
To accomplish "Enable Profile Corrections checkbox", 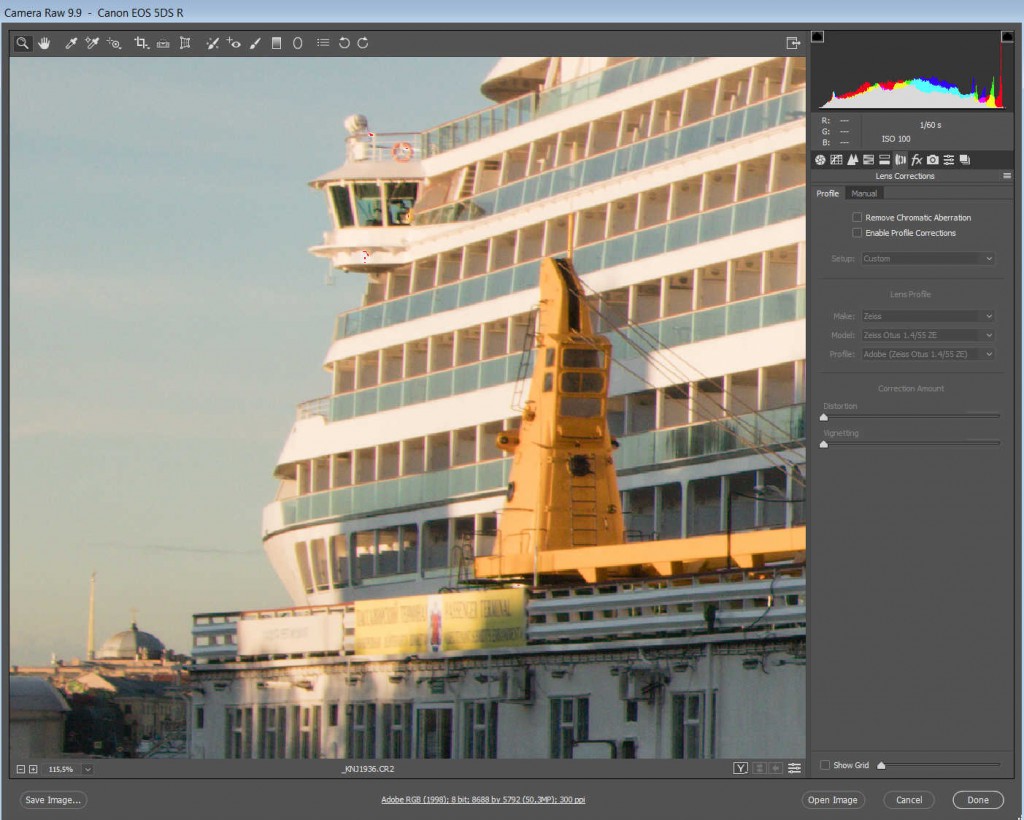I will 857,233.
